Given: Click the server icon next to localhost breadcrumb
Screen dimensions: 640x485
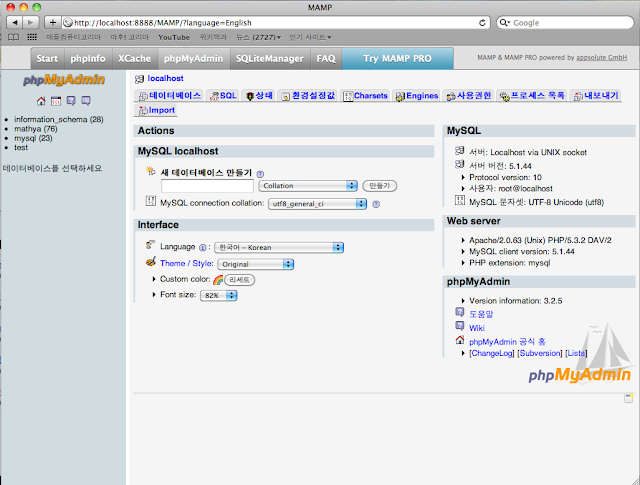Looking at the screenshot, I should [x=139, y=79].
